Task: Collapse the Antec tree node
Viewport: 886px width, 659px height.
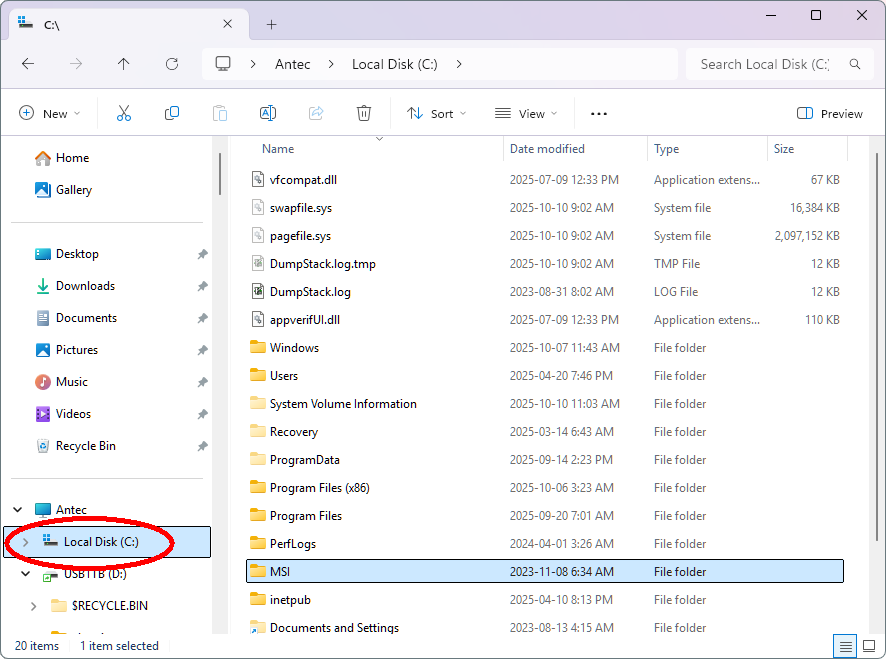Action: click(x=18, y=510)
